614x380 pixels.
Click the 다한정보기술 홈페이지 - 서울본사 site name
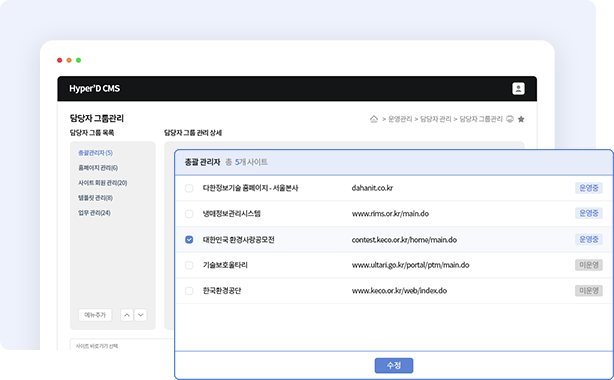pos(250,188)
